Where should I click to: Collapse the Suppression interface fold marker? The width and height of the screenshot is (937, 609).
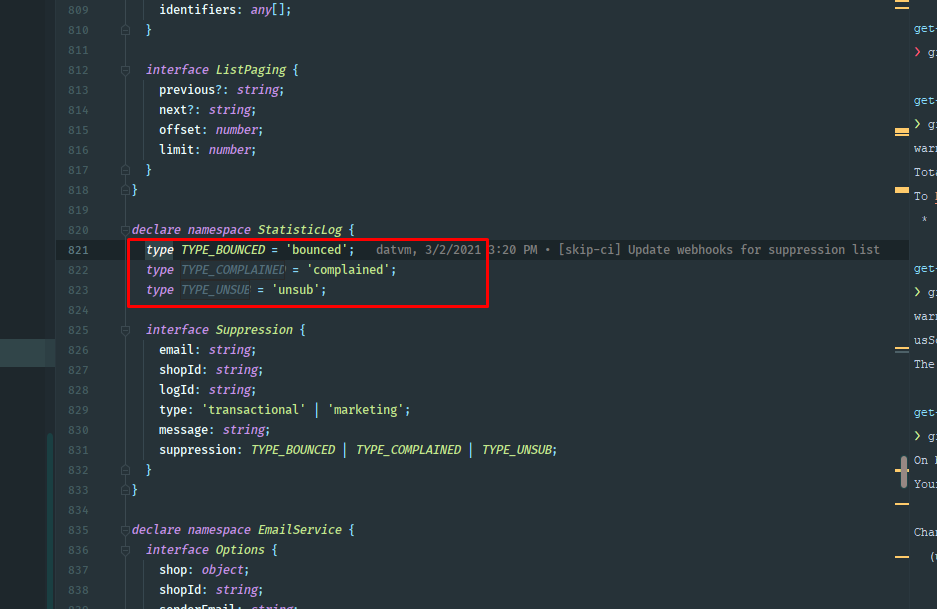(x=126, y=330)
